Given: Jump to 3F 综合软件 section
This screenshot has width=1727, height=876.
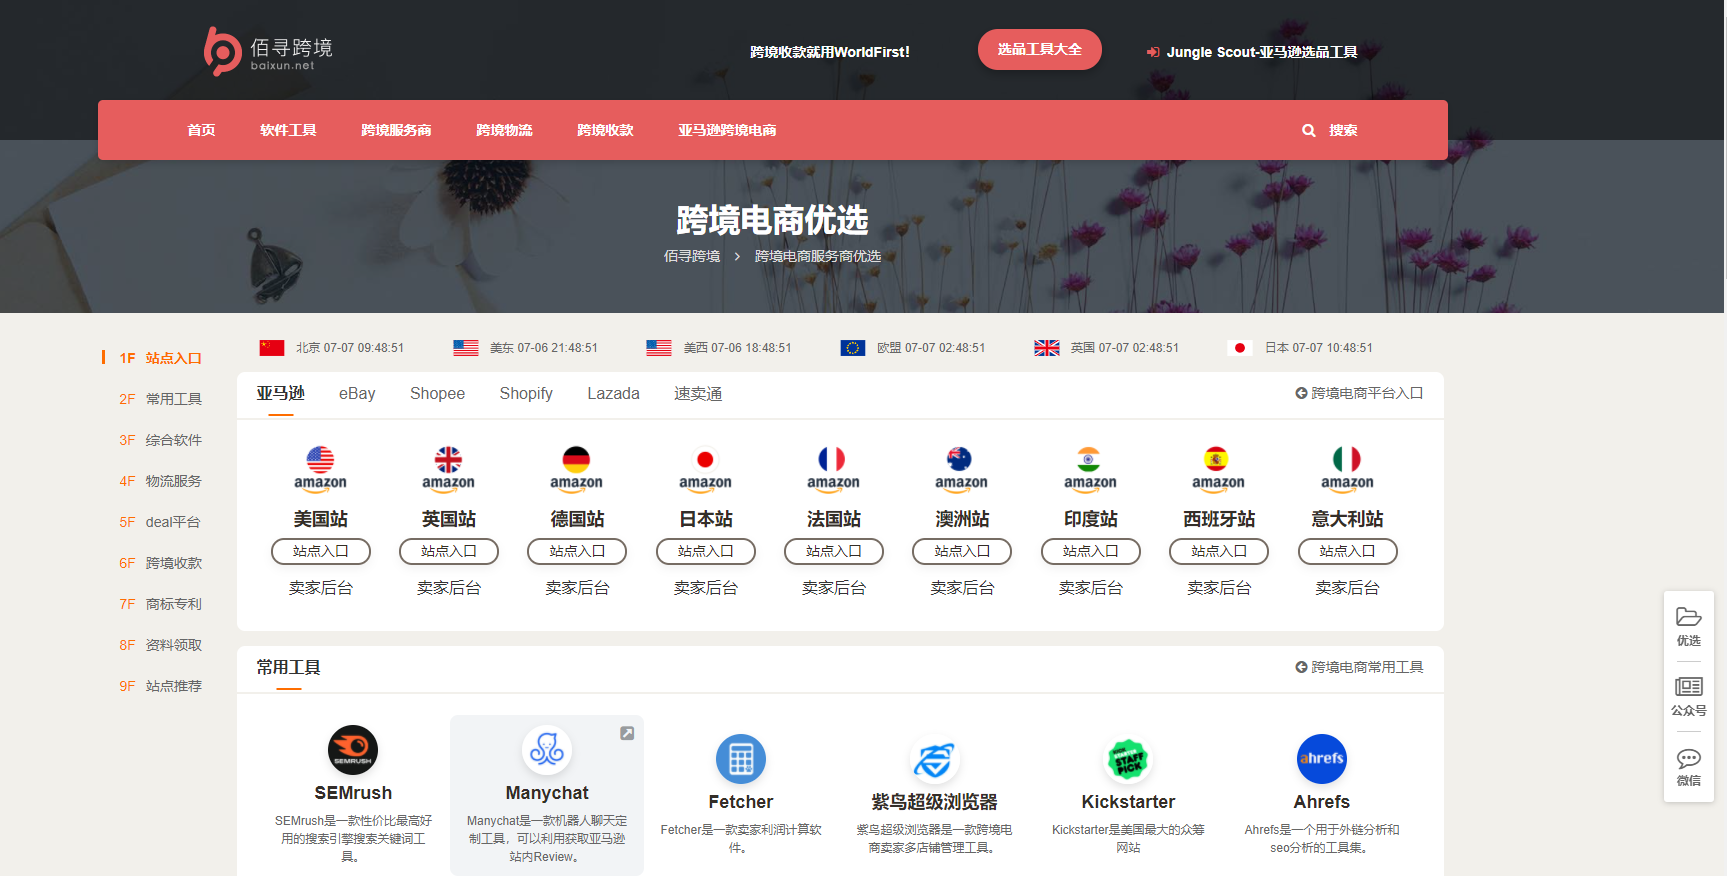Looking at the screenshot, I should (160, 440).
